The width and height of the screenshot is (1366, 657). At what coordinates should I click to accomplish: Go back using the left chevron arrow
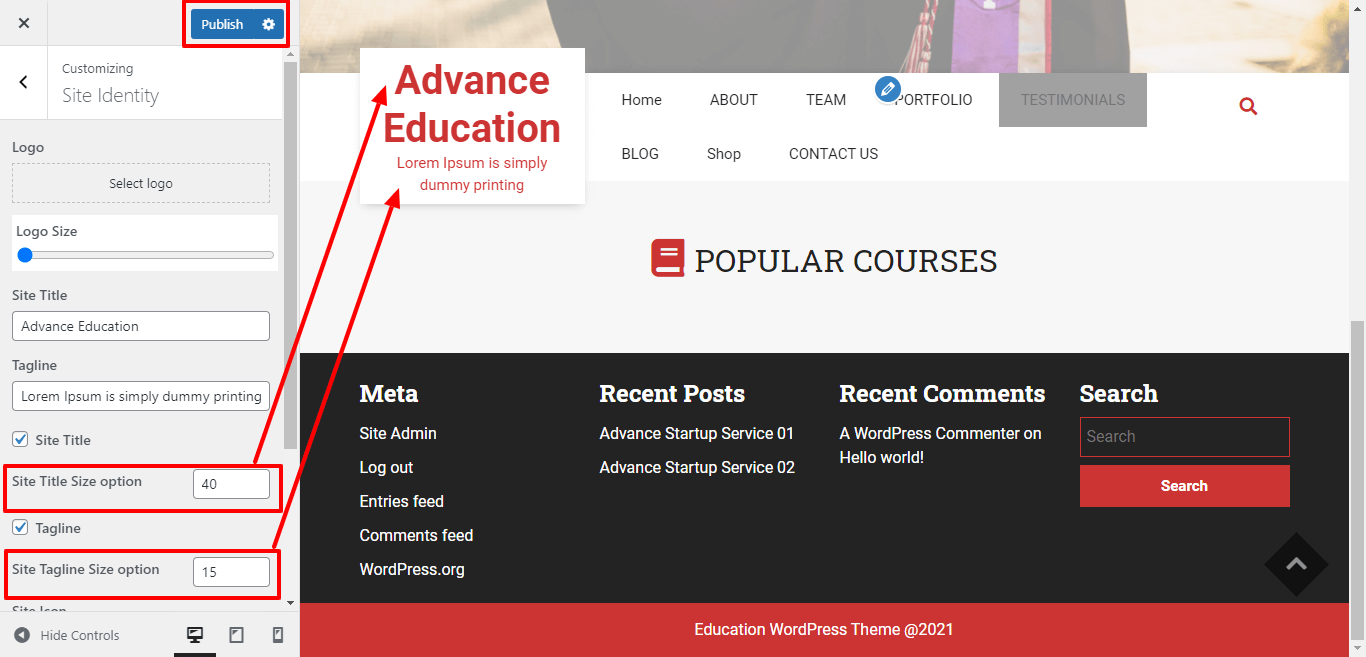(24, 82)
